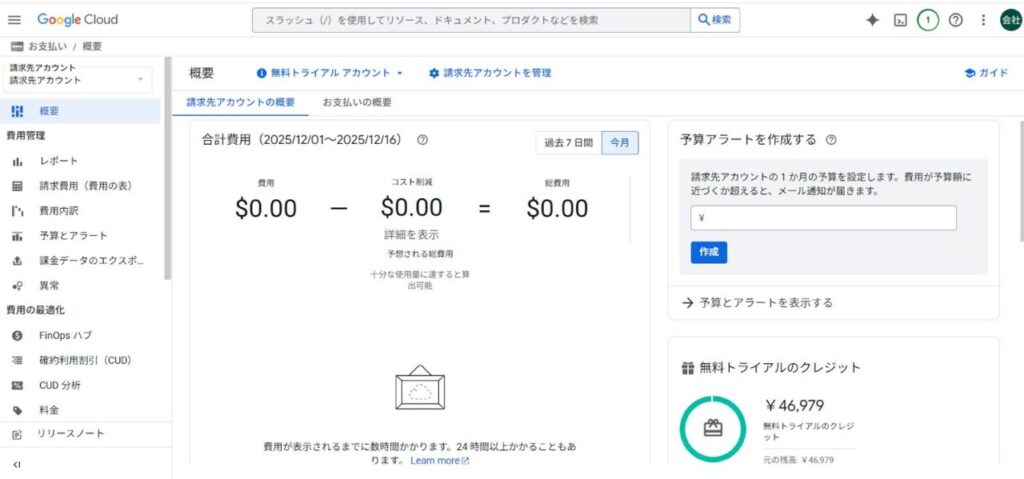Click the budget amount ¥ input field
The width and height of the screenshot is (1024, 479).
pyautogui.click(x=823, y=218)
